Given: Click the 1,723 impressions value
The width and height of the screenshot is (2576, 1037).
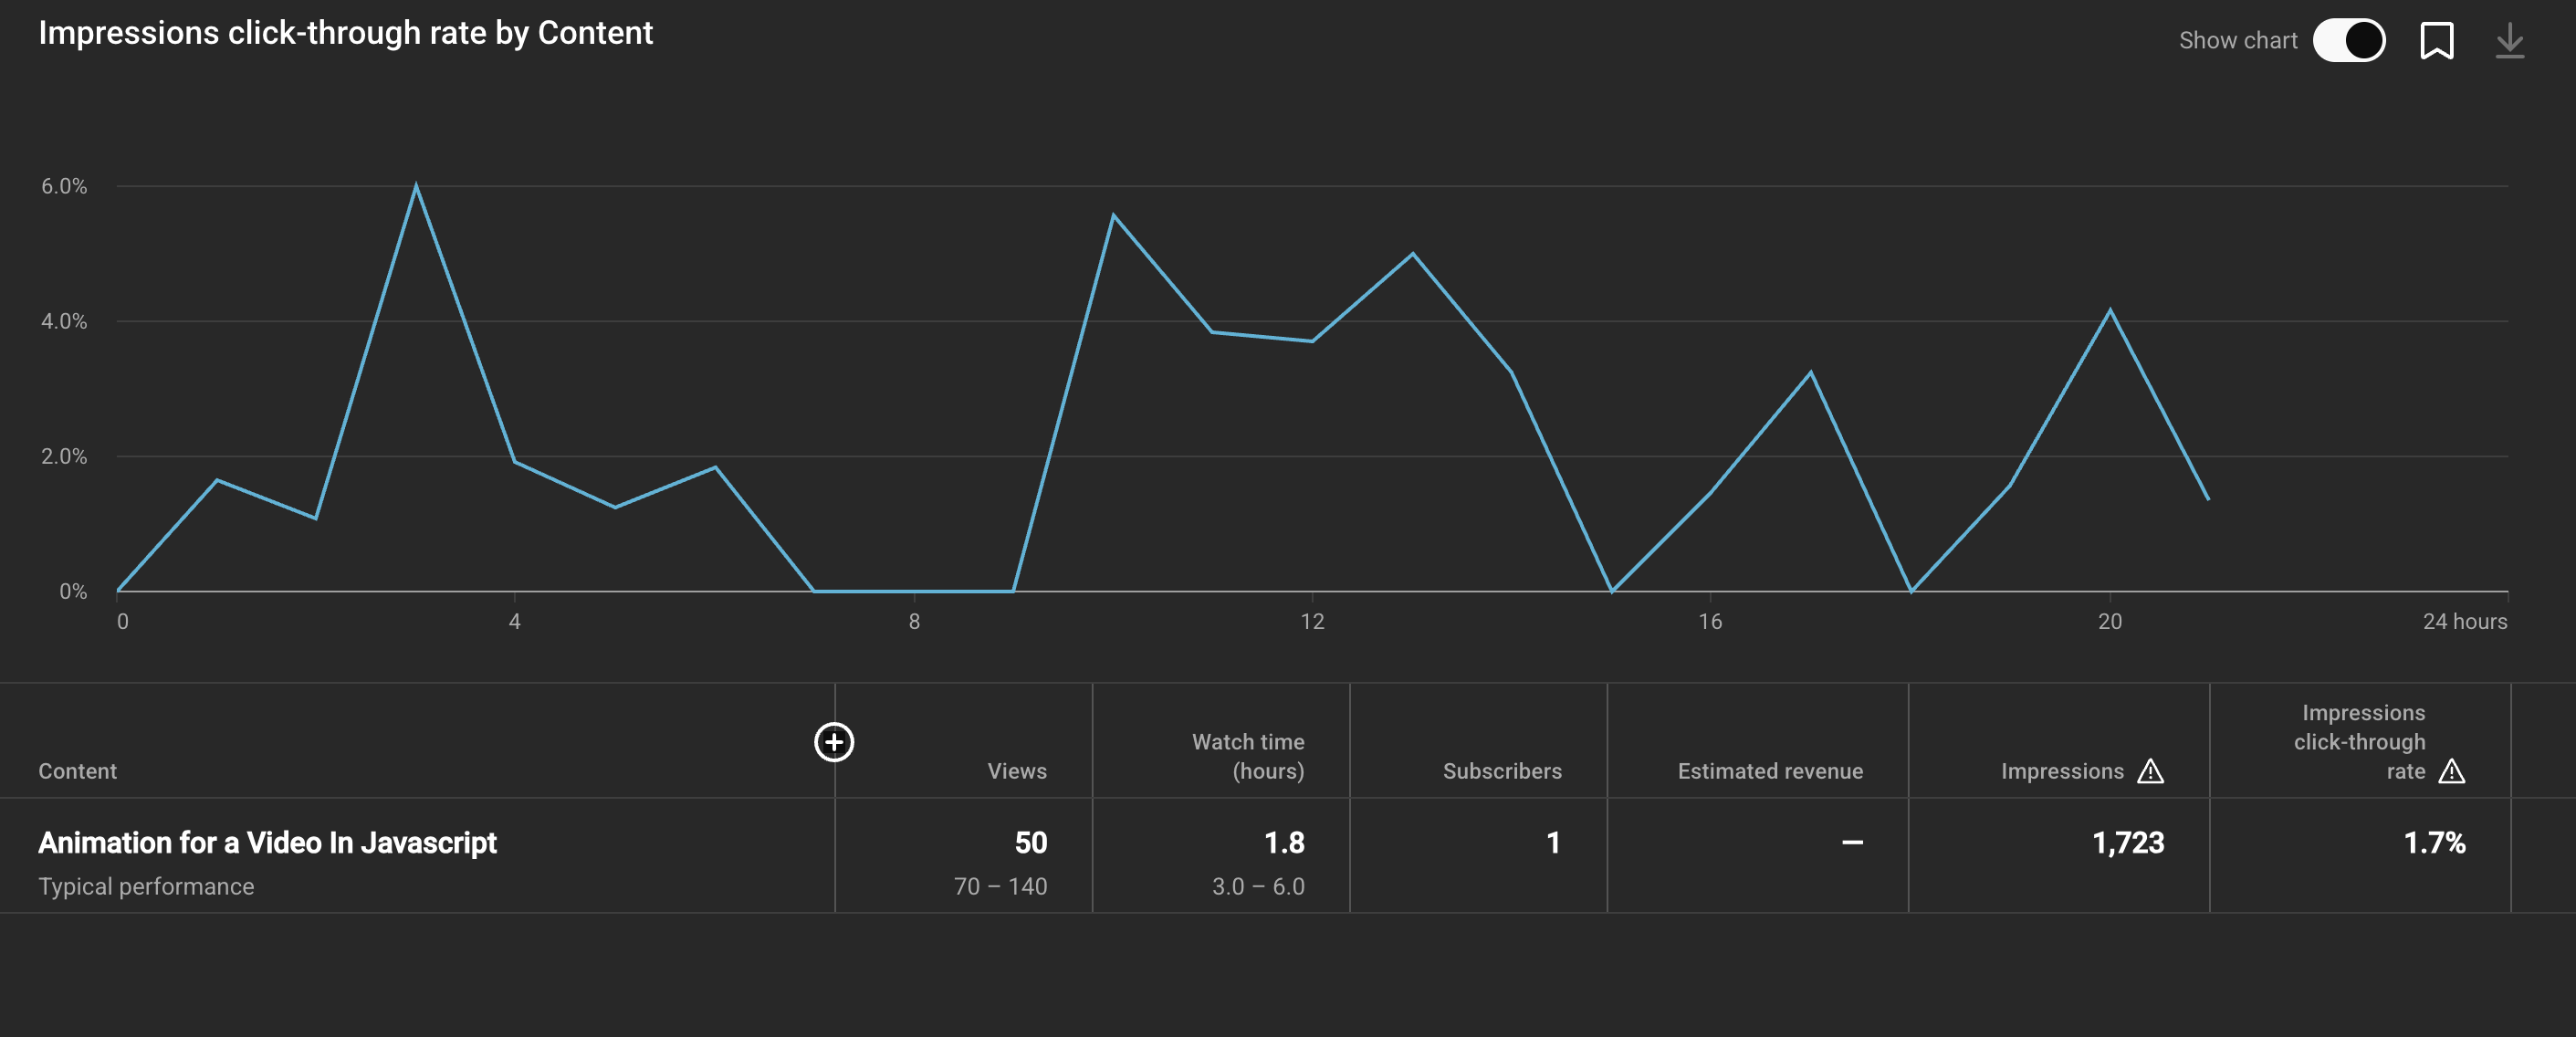Looking at the screenshot, I should (2127, 843).
